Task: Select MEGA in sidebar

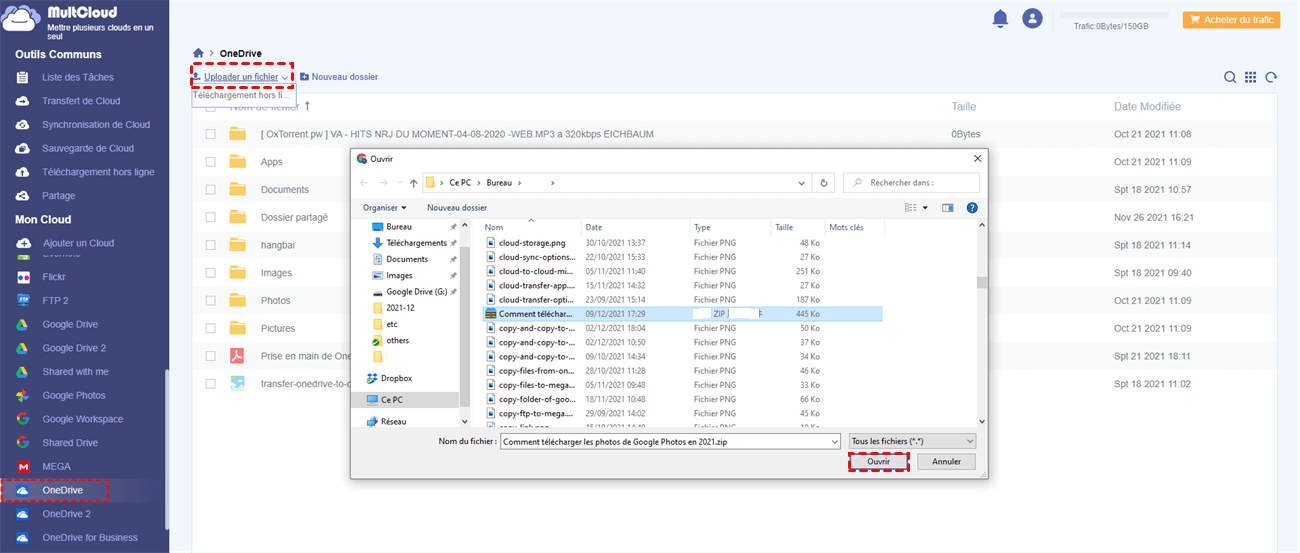Action: 57,467
